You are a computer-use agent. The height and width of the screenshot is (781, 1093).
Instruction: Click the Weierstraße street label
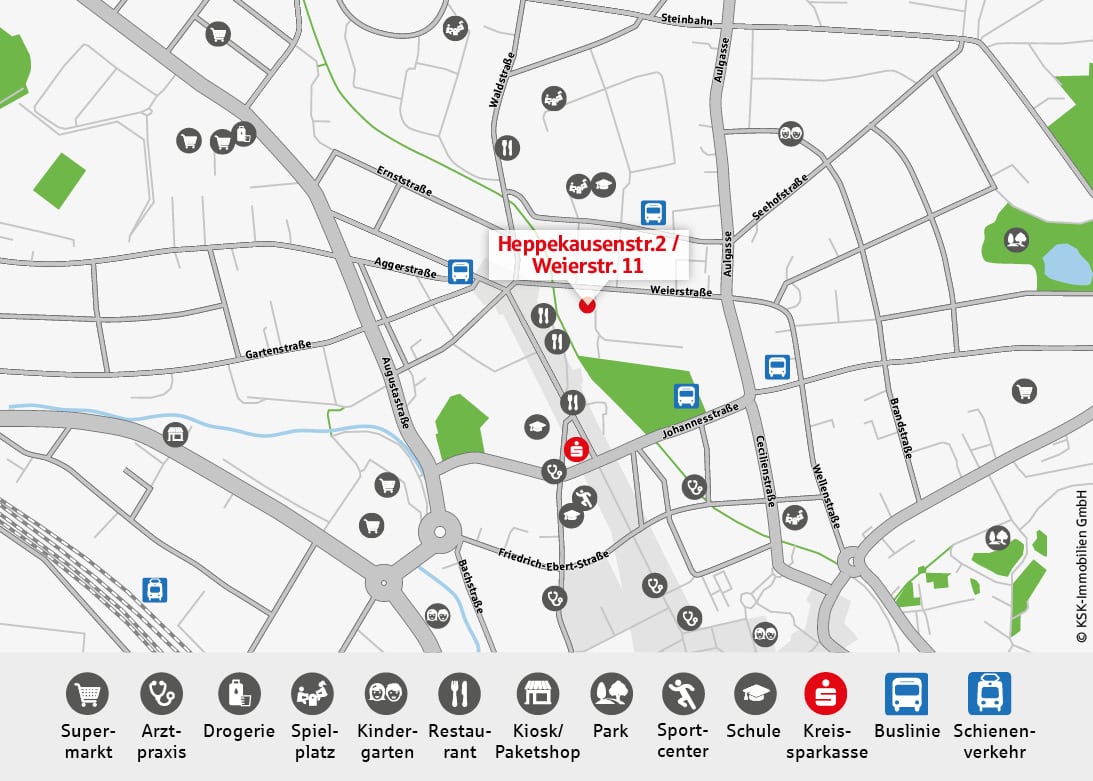[x=681, y=291]
